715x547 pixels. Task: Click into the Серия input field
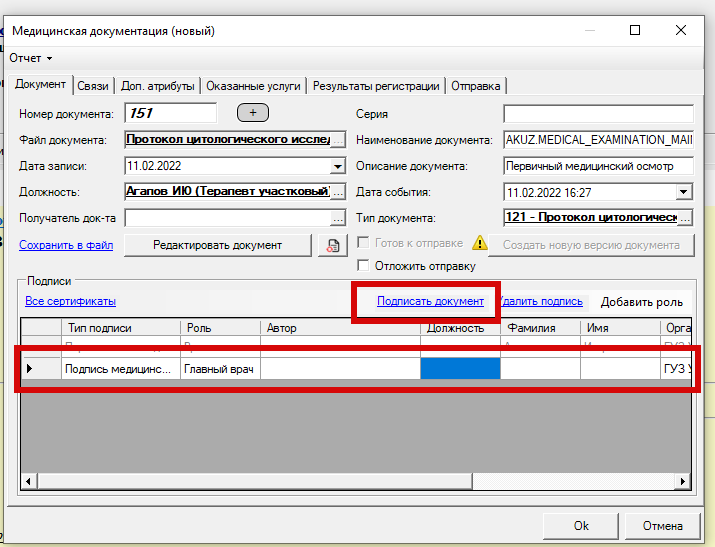pyautogui.click(x=598, y=114)
